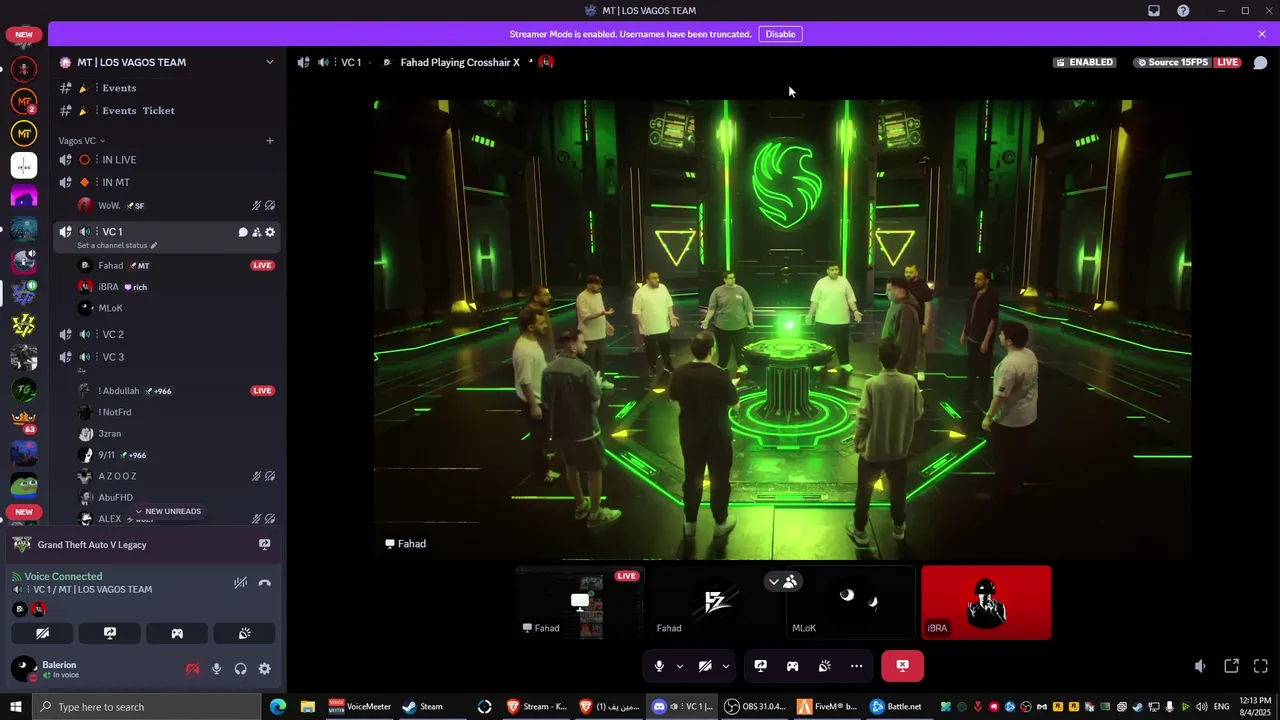Set a channel status for VC 1

[117, 245]
